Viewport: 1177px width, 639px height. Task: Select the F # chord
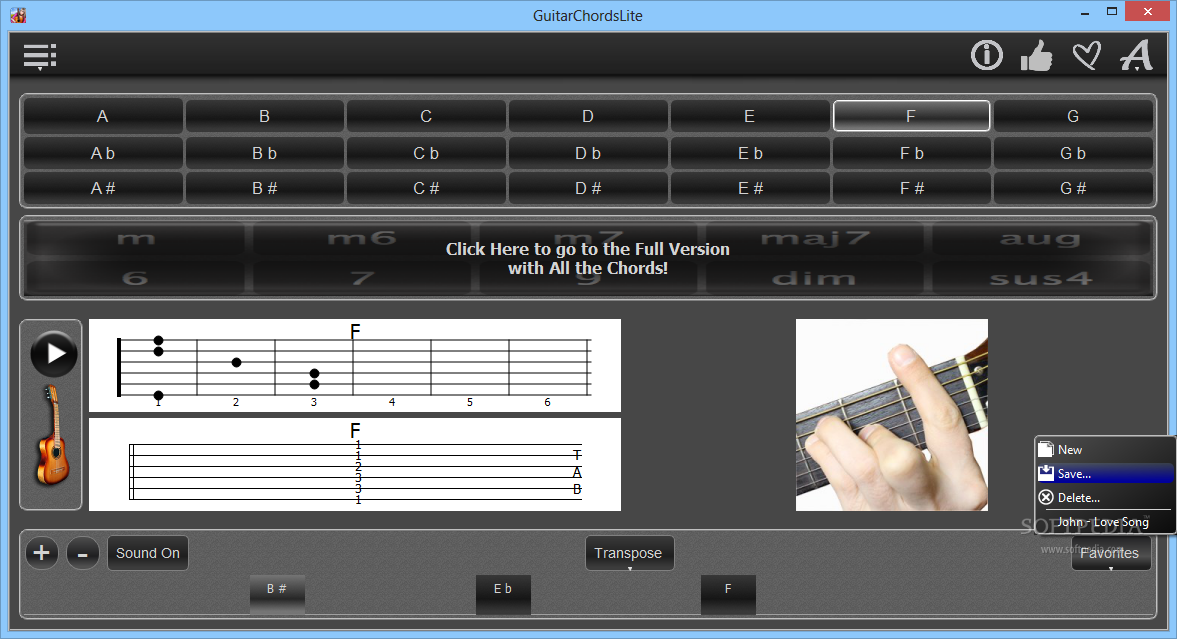point(911,188)
